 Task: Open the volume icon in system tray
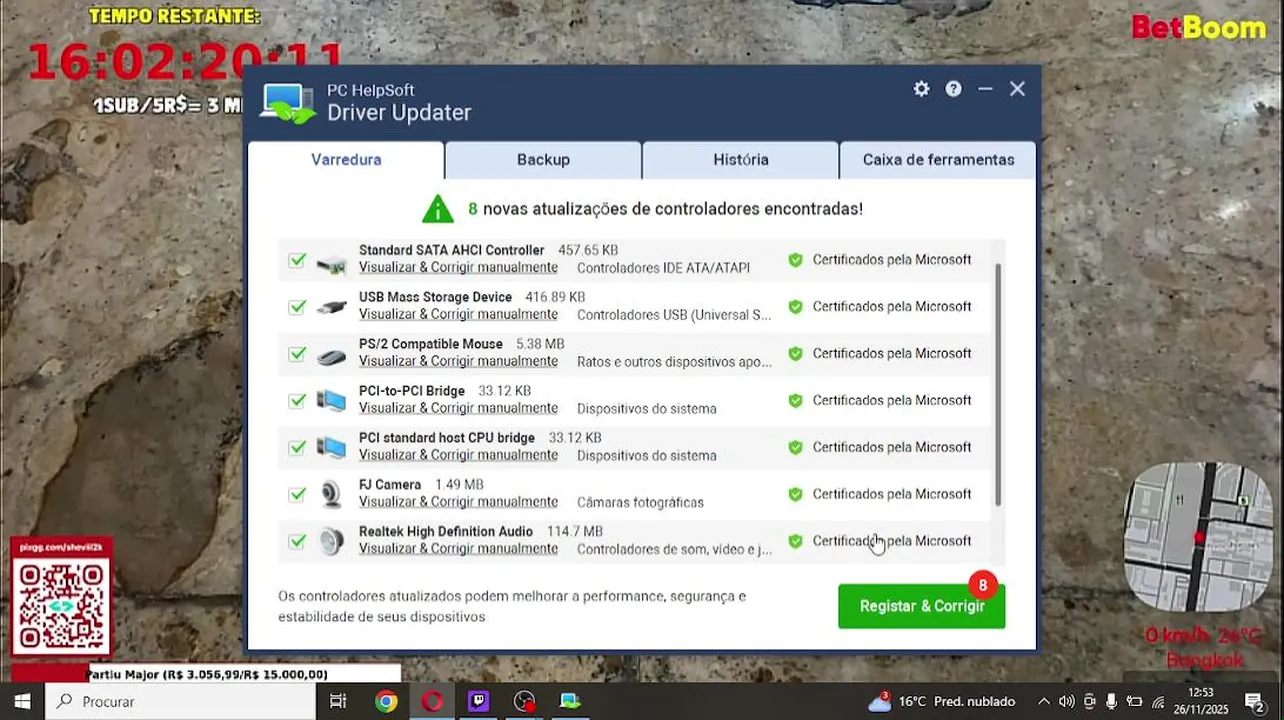1066,702
